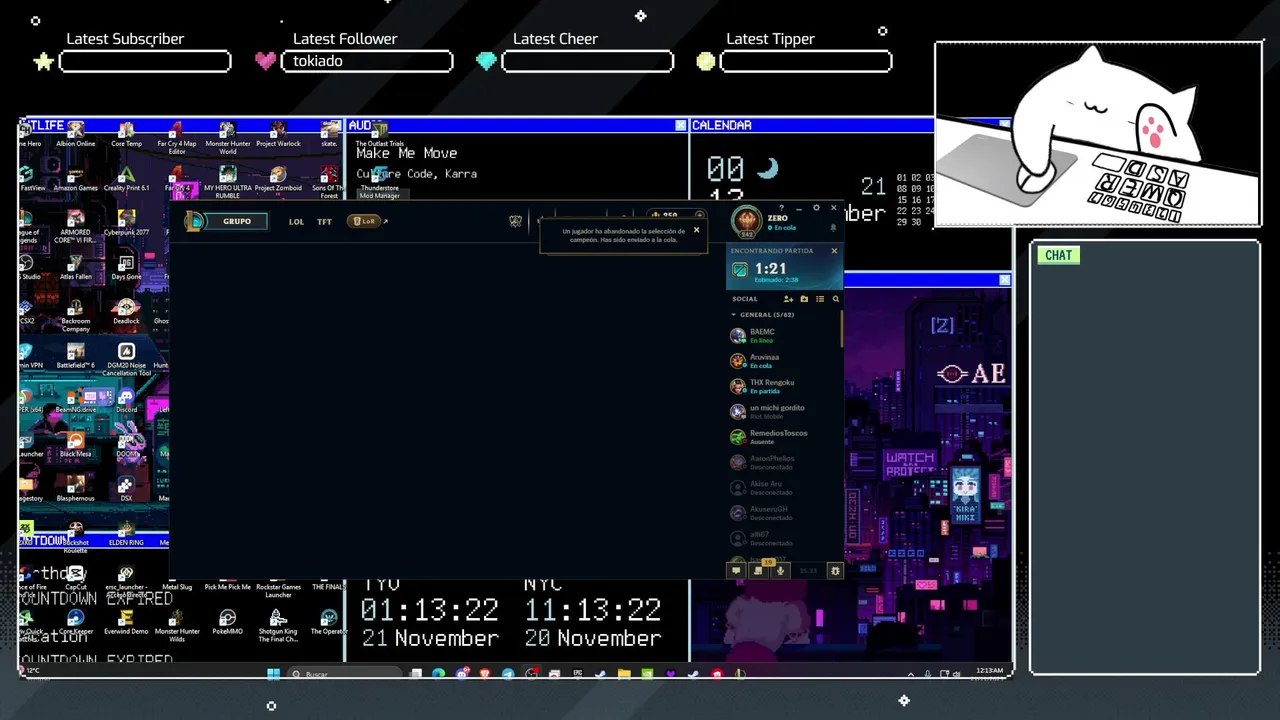Click the Latest Follower box showing tokiado

367,62
